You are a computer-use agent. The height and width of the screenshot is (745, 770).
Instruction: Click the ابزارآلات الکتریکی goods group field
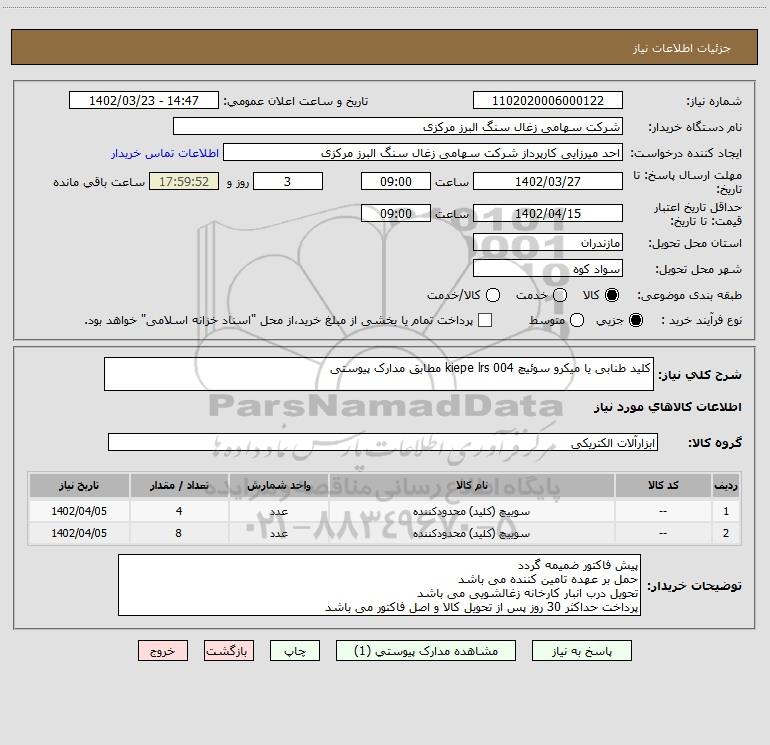[x=383, y=442]
